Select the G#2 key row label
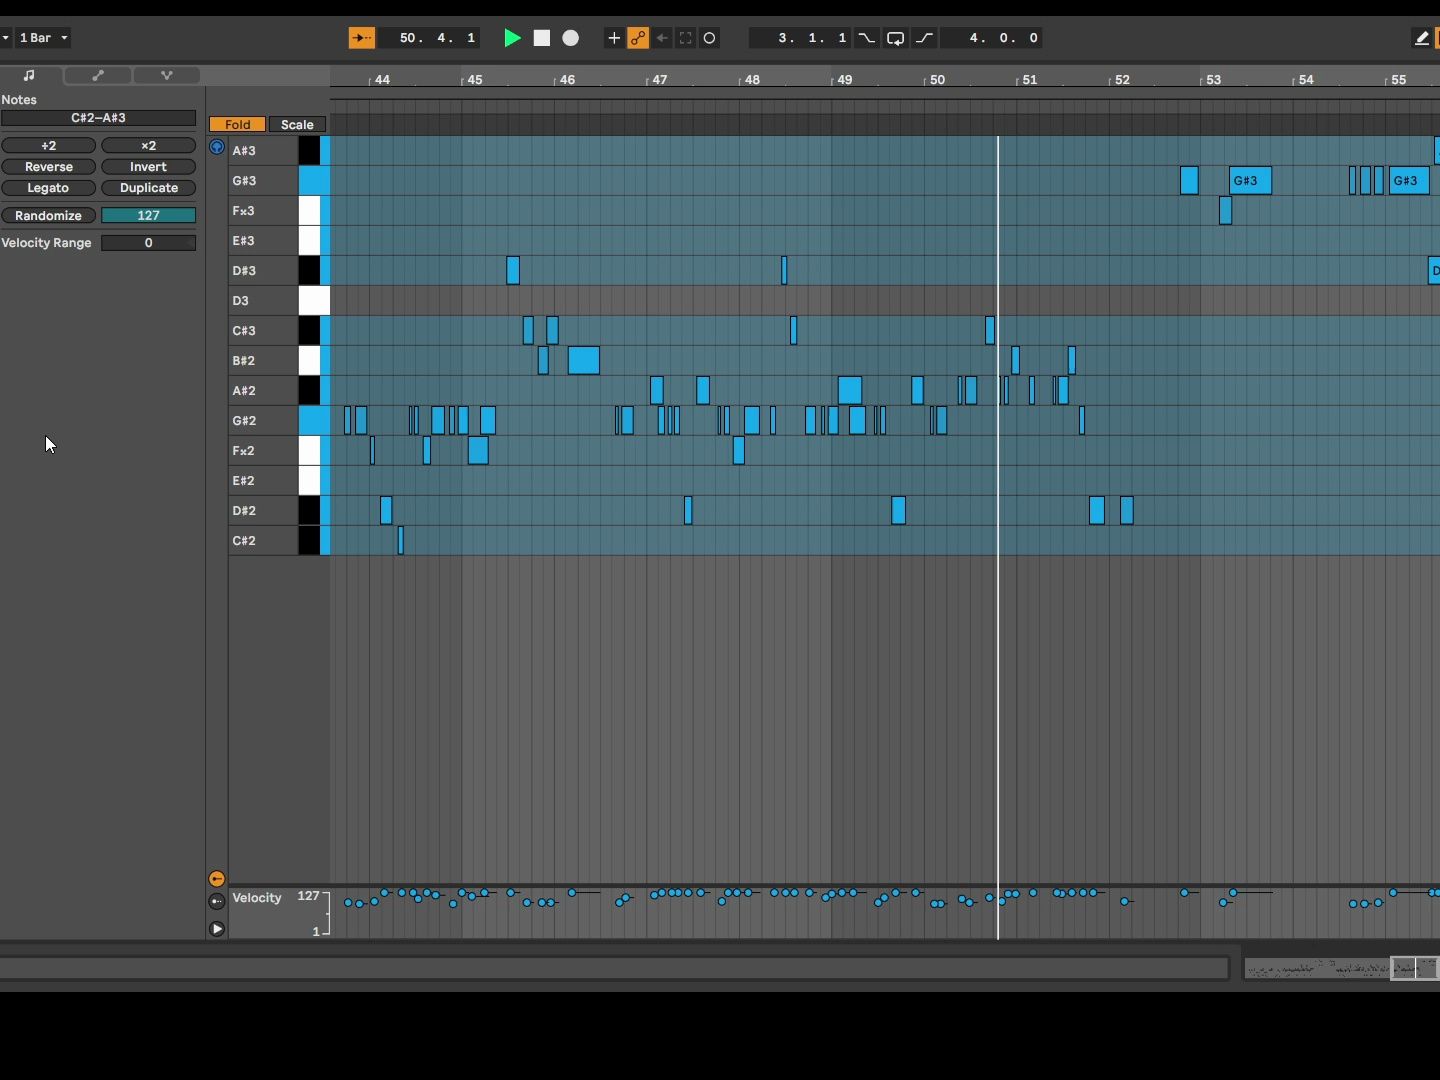 [x=244, y=421]
